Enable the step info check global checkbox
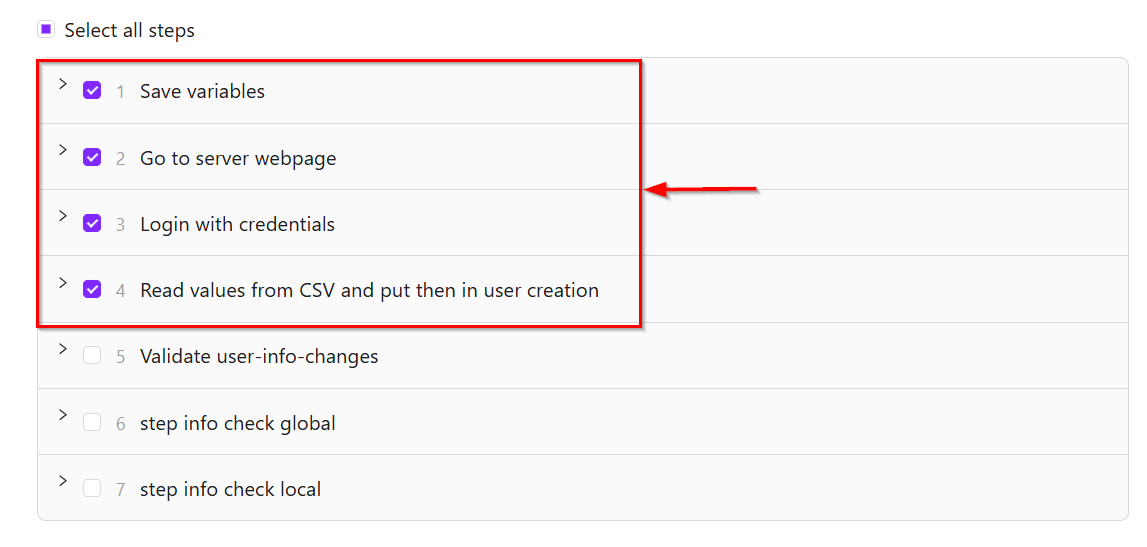 point(92,422)
